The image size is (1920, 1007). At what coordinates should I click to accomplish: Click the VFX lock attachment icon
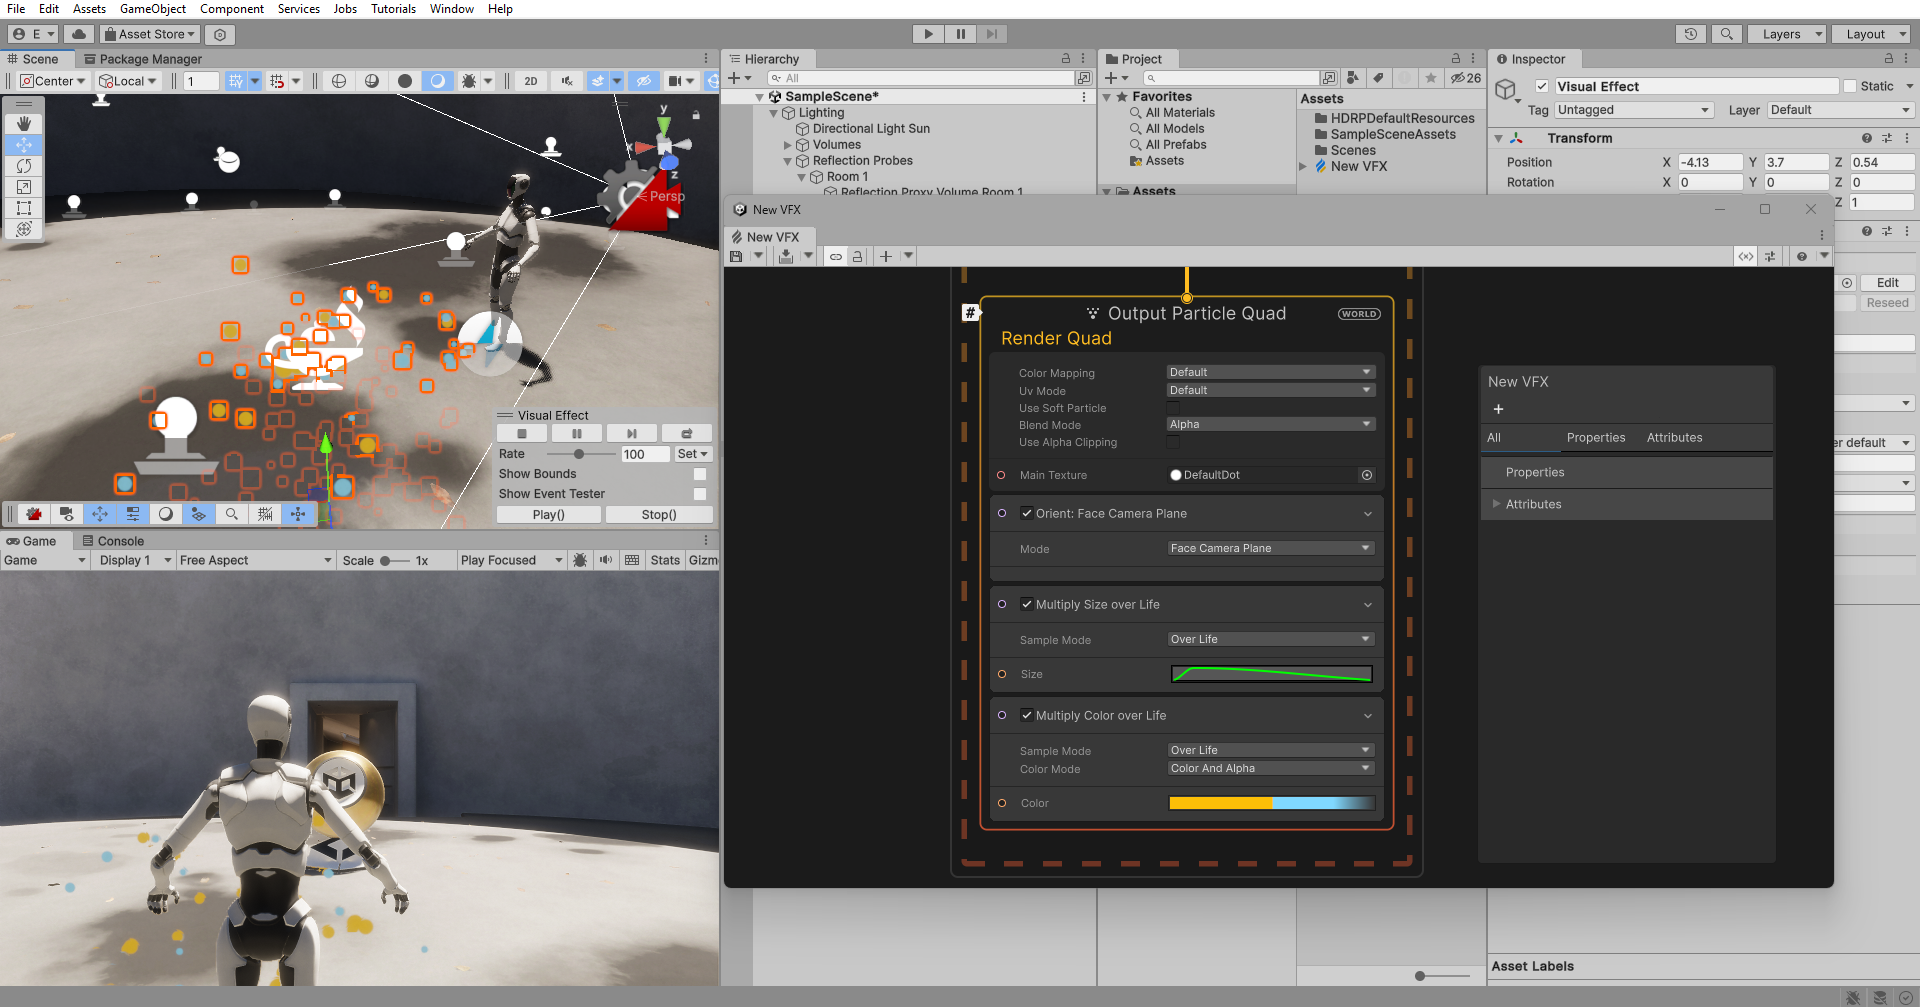click(857, 256)
